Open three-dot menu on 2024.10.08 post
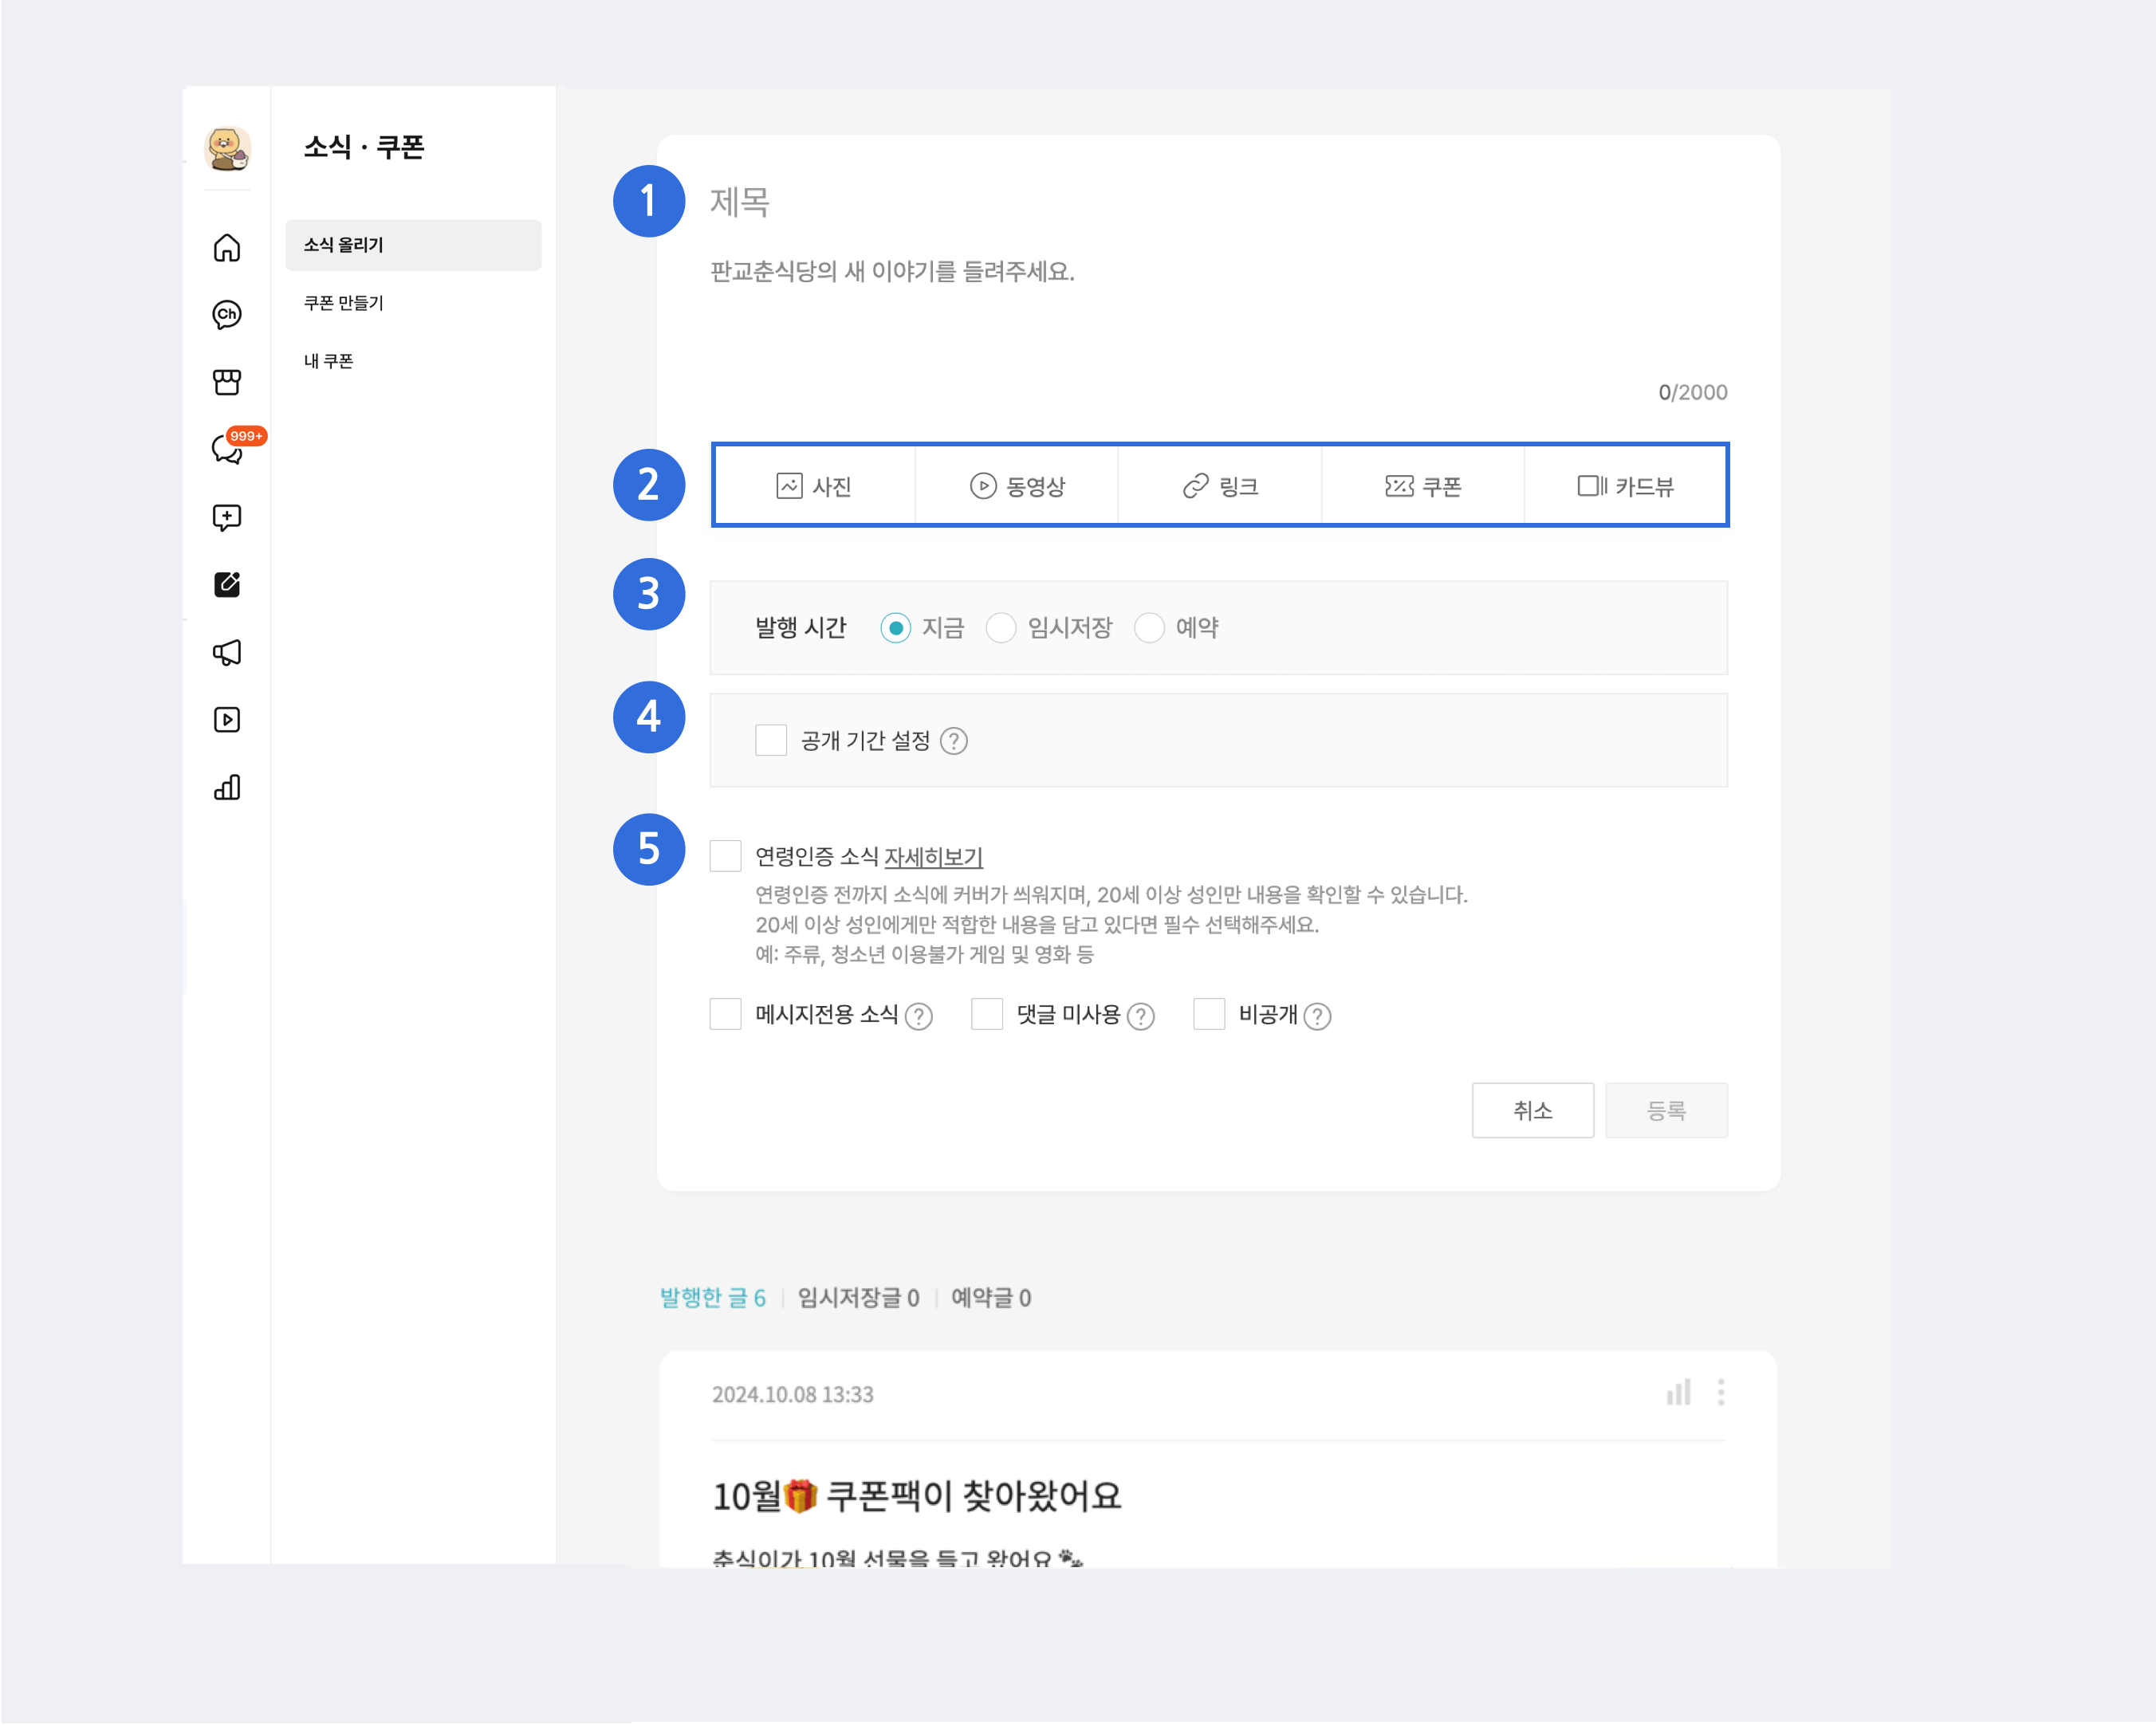2156x1725 pixels. (x=1721, y=1392)
